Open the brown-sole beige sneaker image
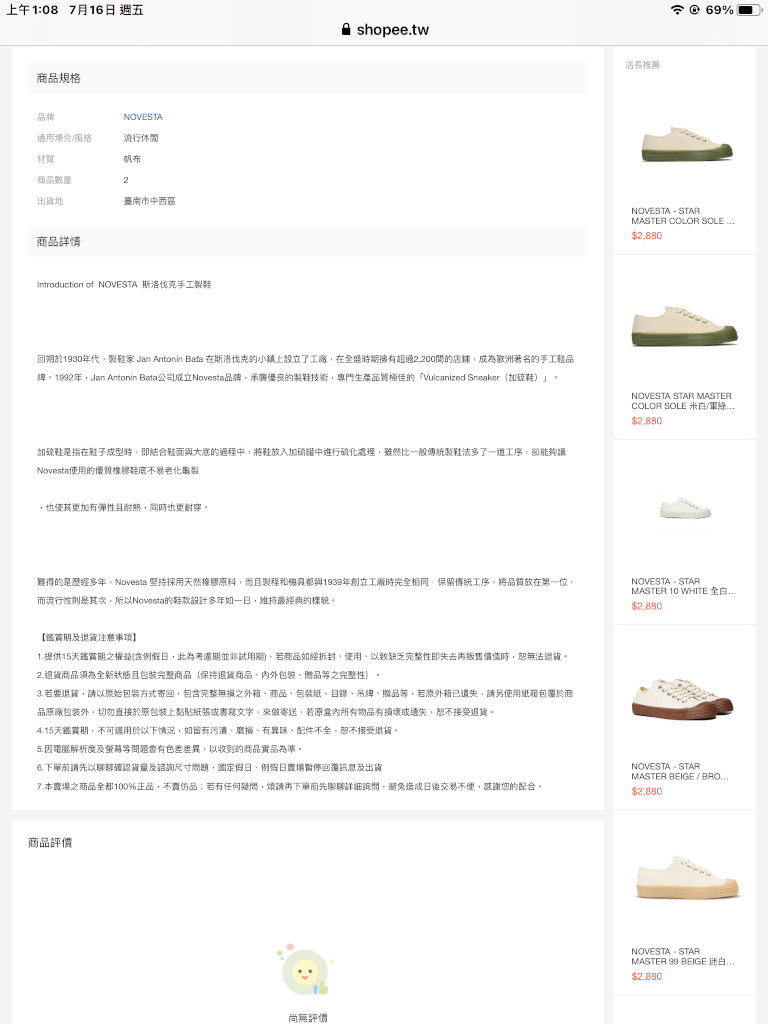The height and width of the screenshot is (1024, 768). pos(684,697)
